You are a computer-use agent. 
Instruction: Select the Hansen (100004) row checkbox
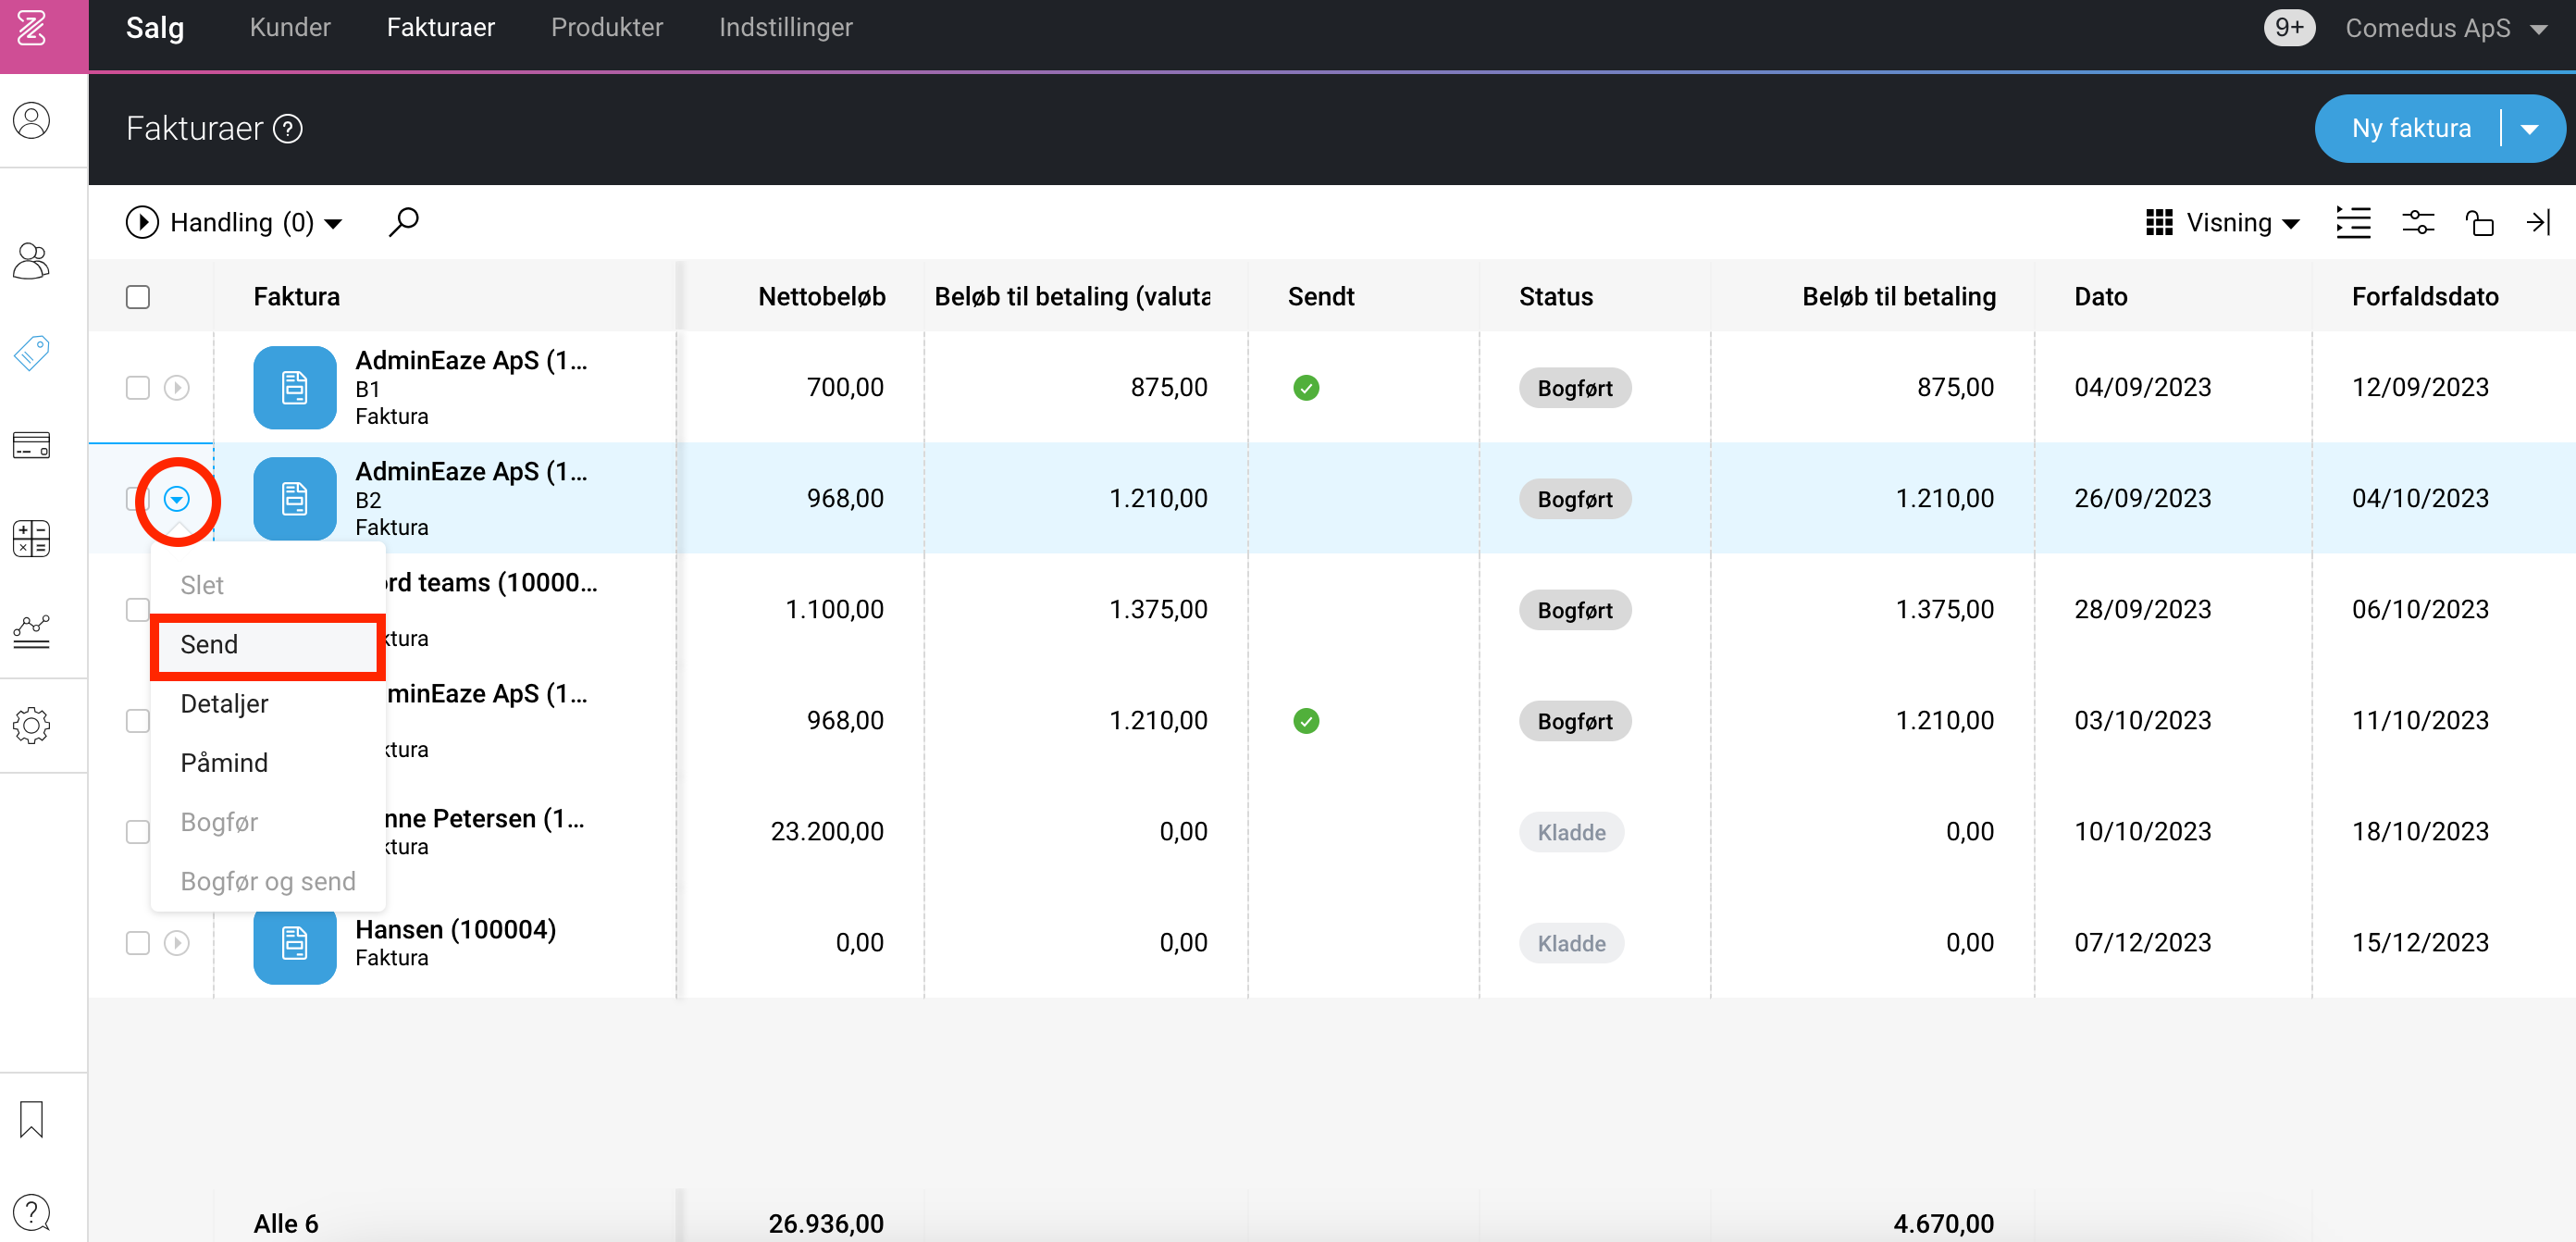pos(138,943)
